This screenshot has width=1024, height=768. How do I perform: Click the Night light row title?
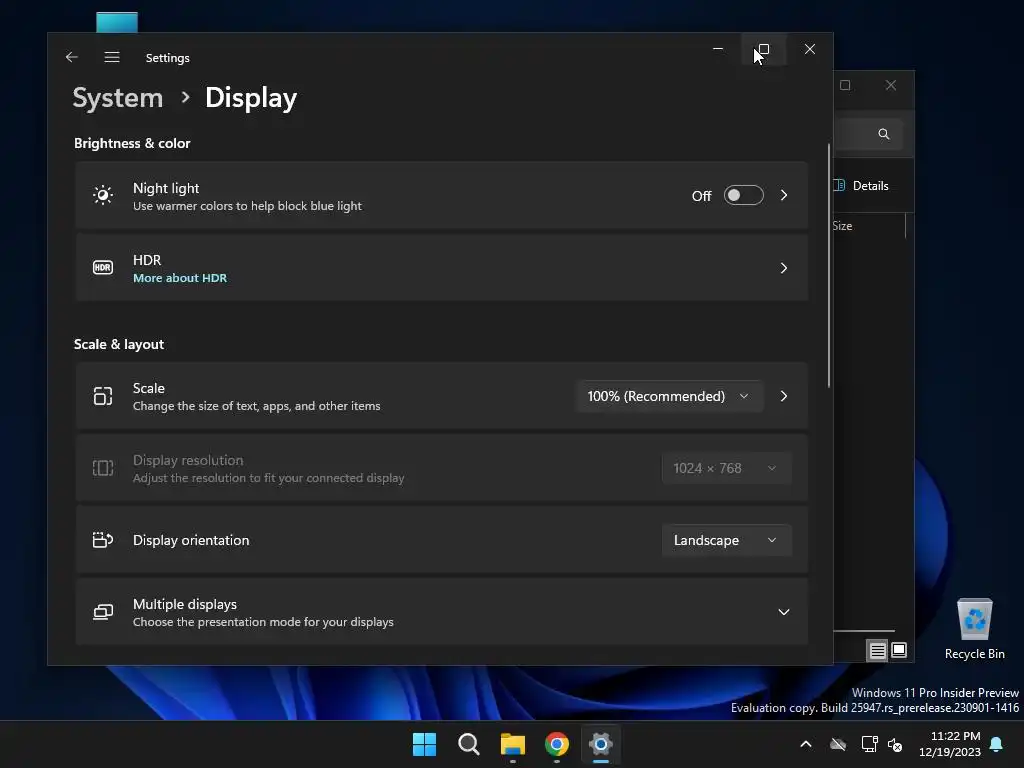[x=166, y=188]
